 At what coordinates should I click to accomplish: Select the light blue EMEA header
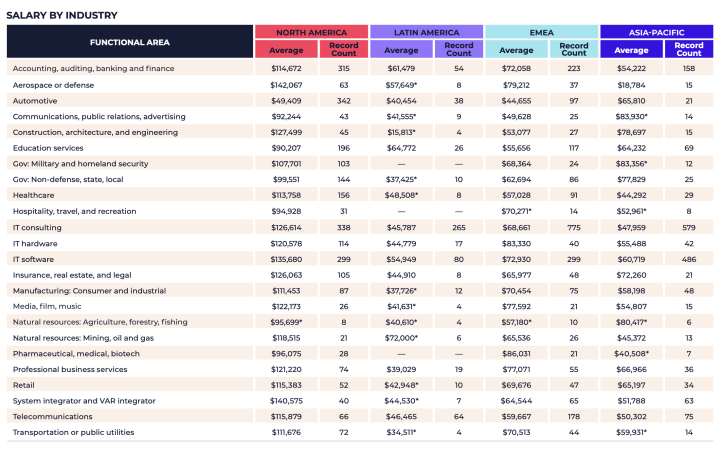540,32
